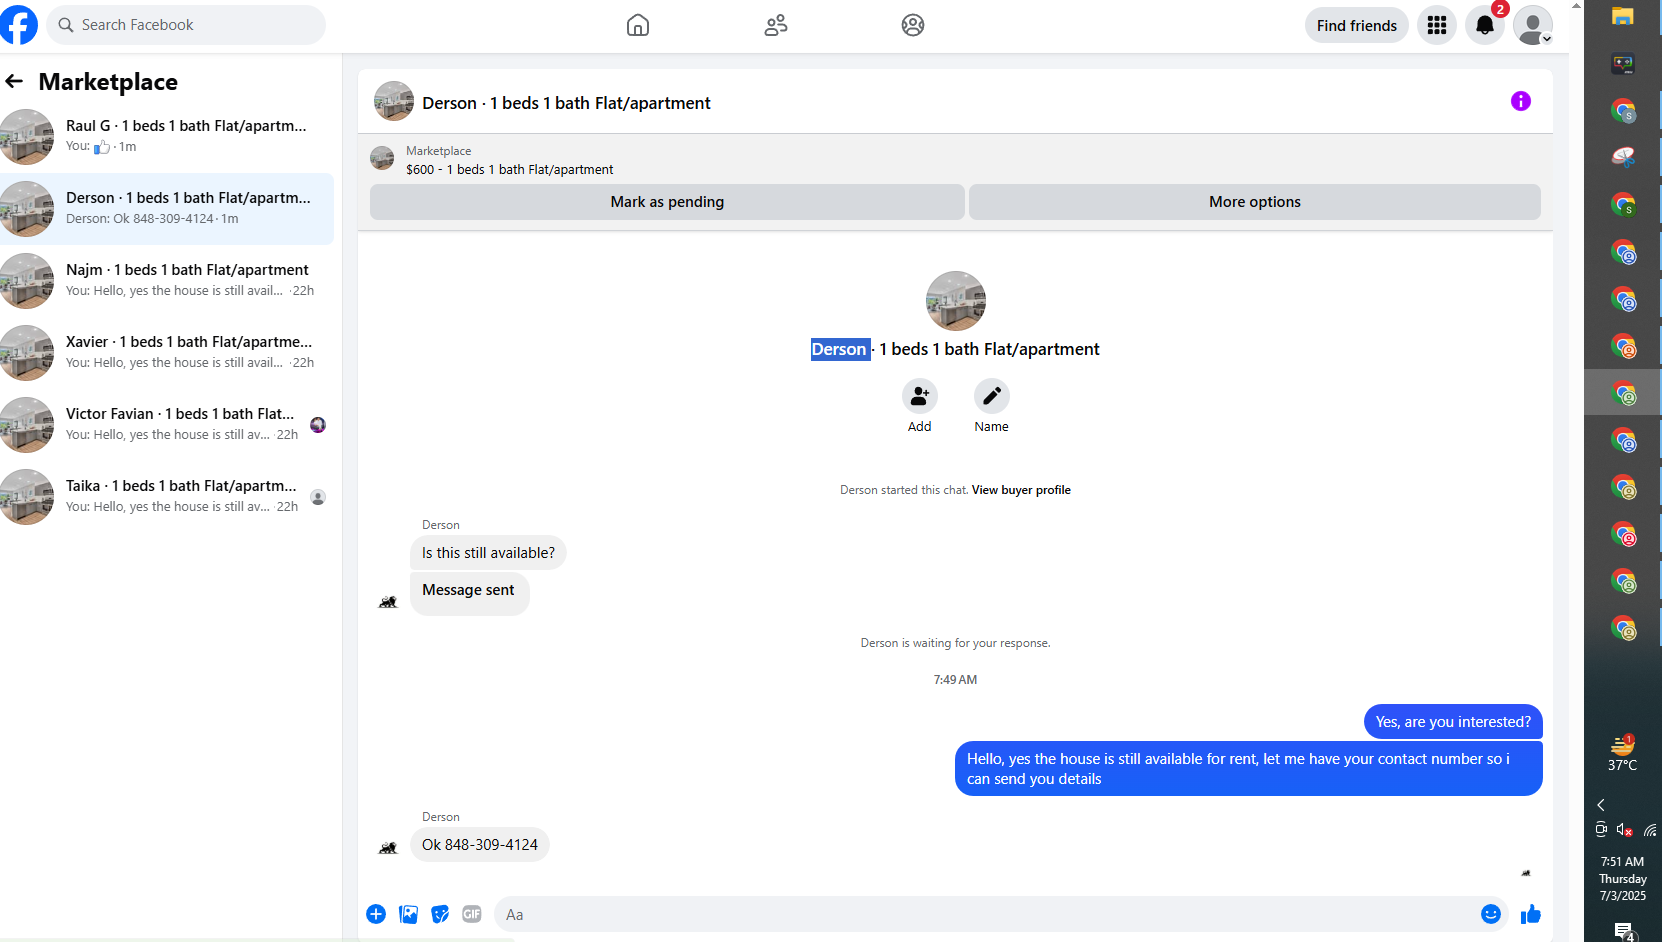This screenshot has width=1662, height=942.
Task: Open the GIF picker icon
Action: point(472,914)
